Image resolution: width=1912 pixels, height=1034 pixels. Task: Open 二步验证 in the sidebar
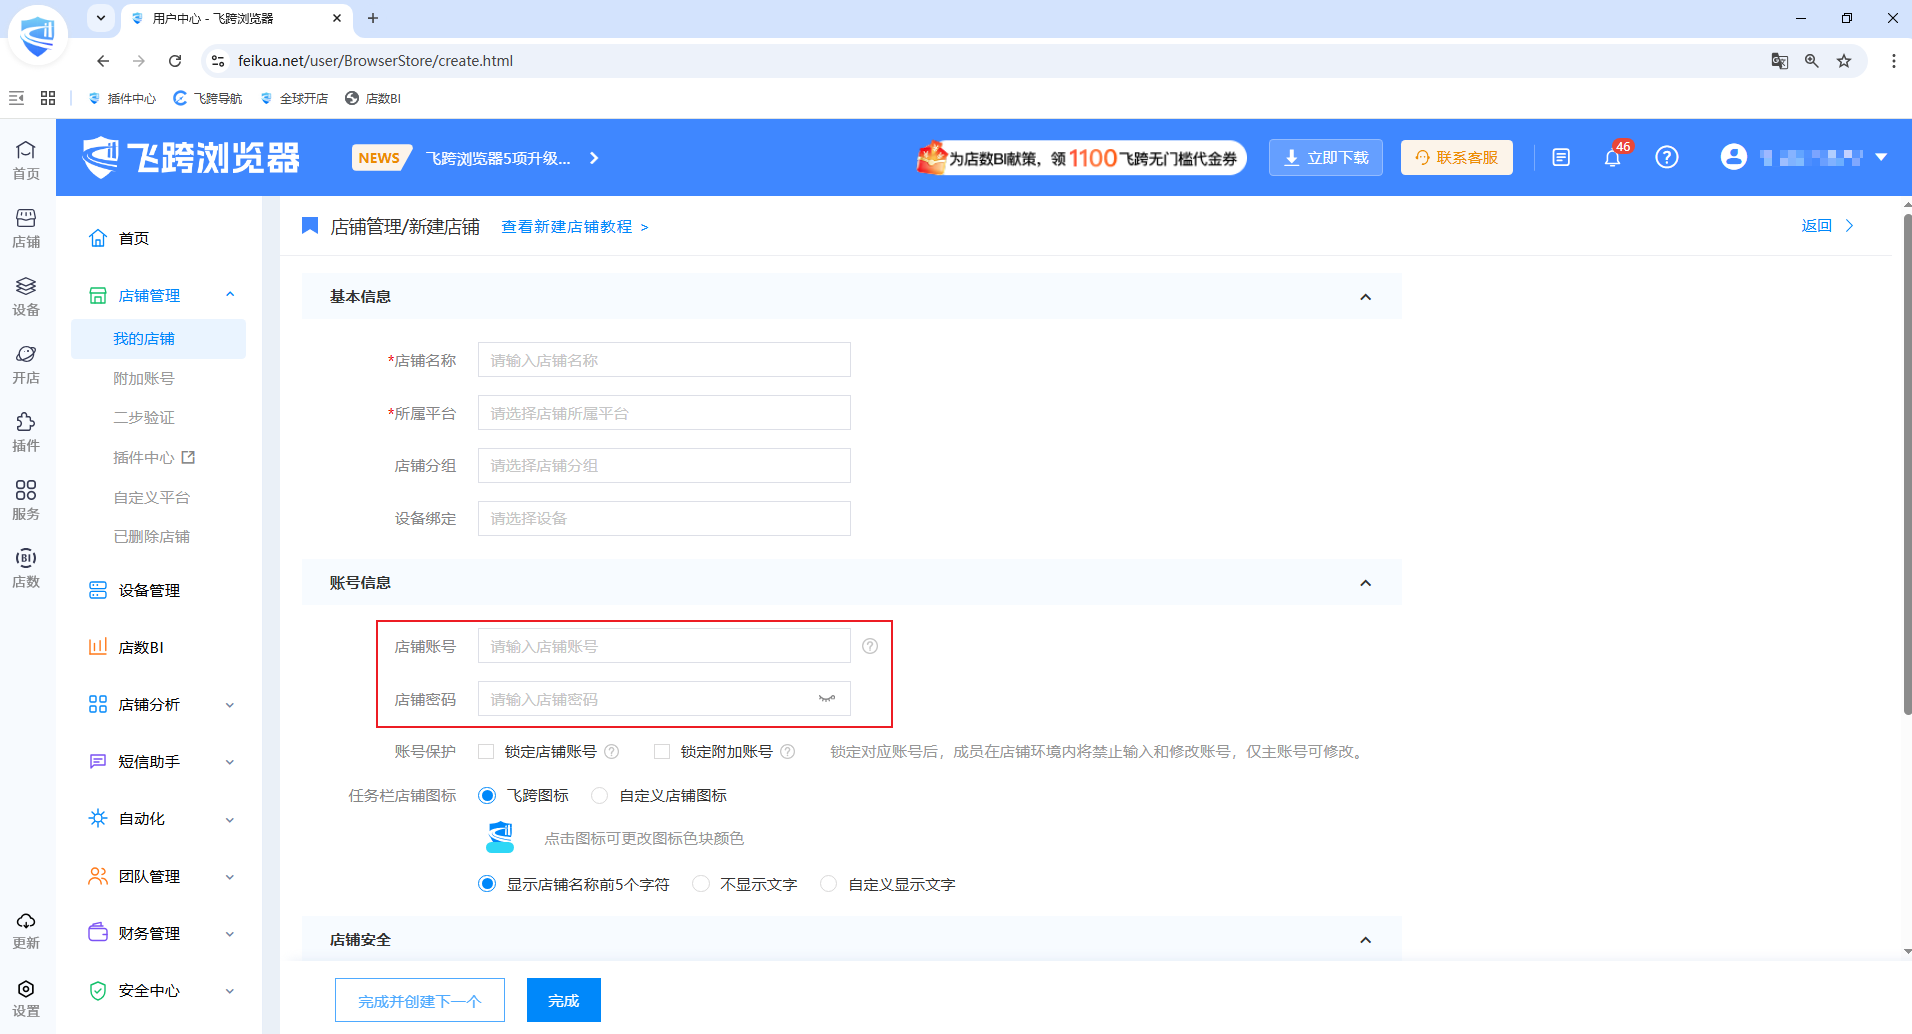[144, 417]
